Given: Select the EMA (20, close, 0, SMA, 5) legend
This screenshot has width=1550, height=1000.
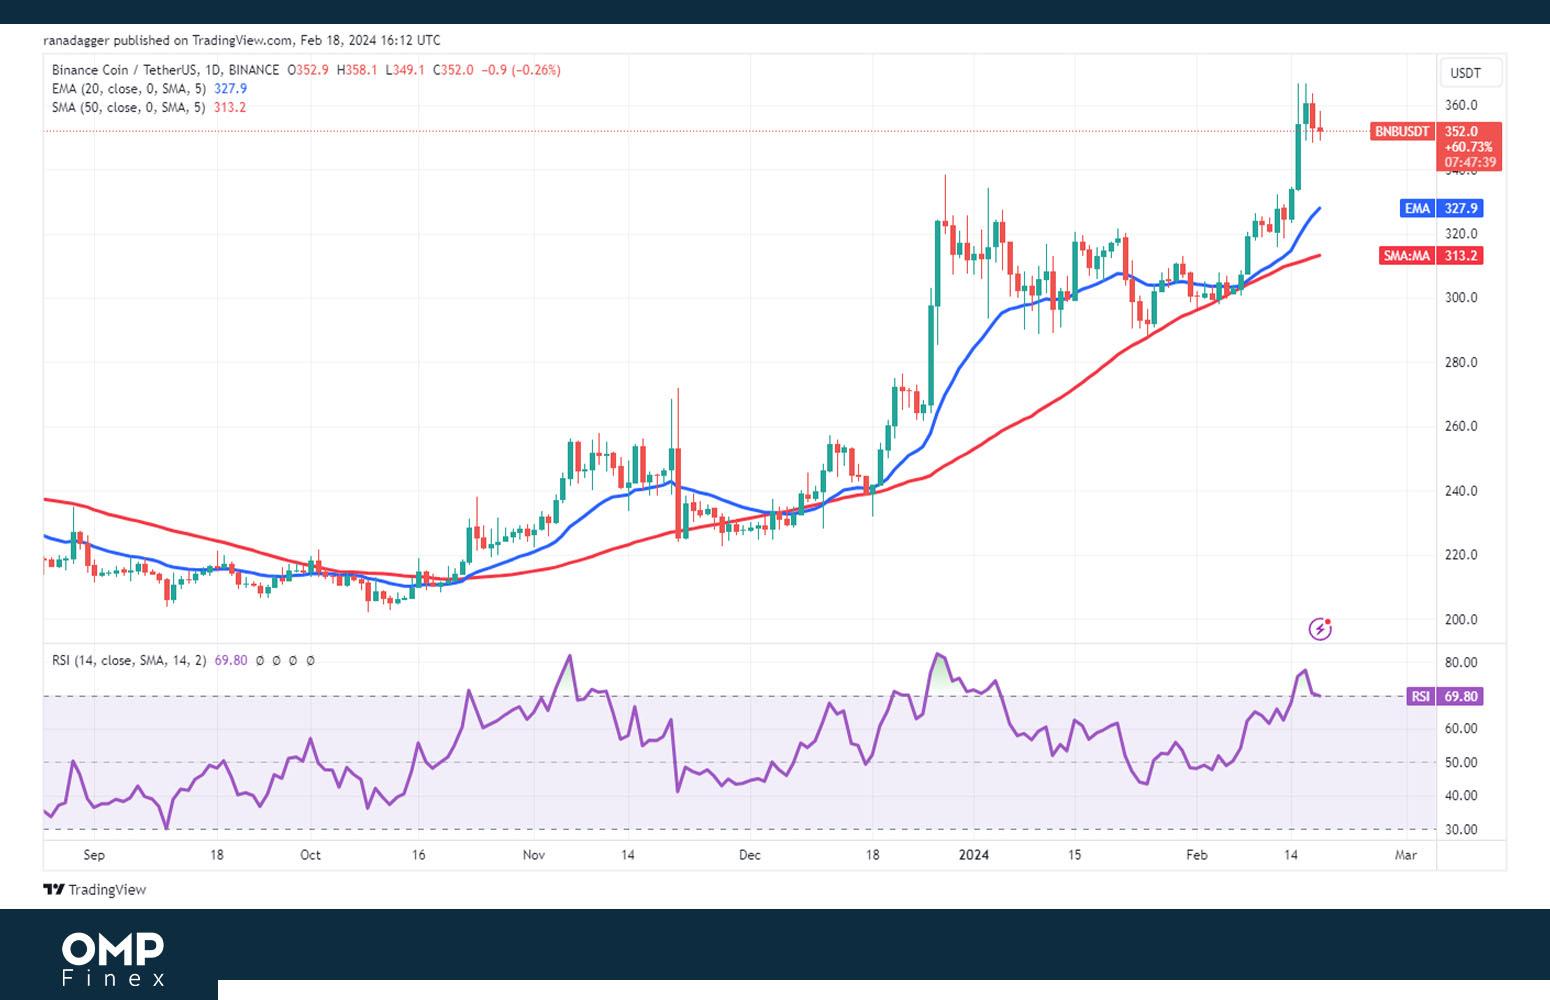Looking at the screenshot, I should [129, 89].
